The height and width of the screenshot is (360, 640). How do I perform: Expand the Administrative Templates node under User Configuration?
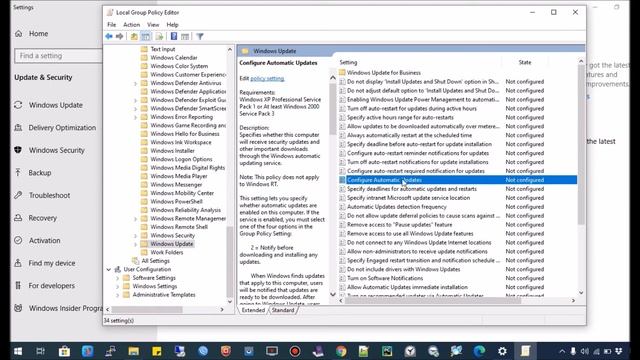tap(118, 295)
